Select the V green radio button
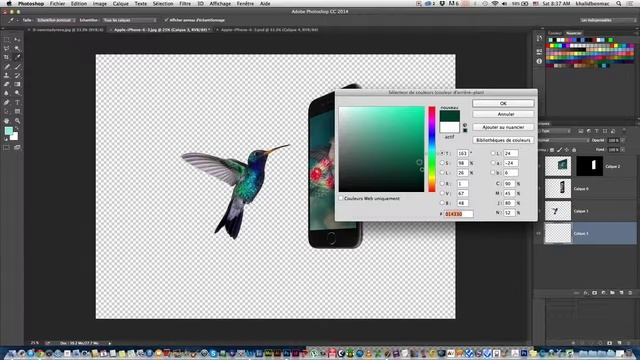The height and width of the screenshot is (360, 640). click(442, 193)
